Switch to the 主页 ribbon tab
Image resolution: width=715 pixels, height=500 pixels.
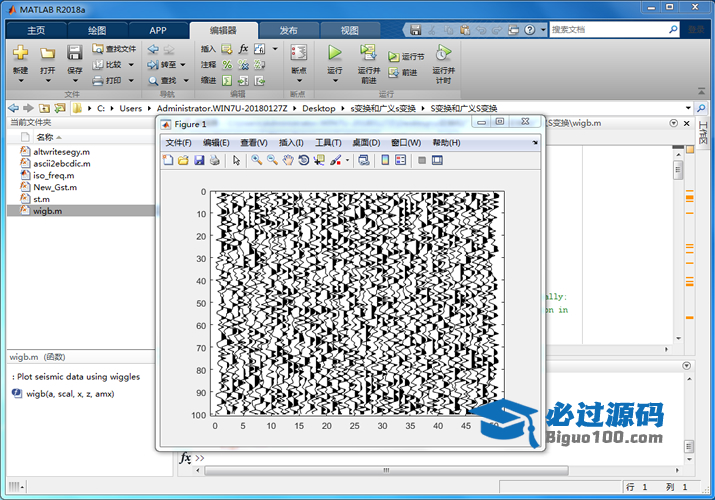(36, 31)
